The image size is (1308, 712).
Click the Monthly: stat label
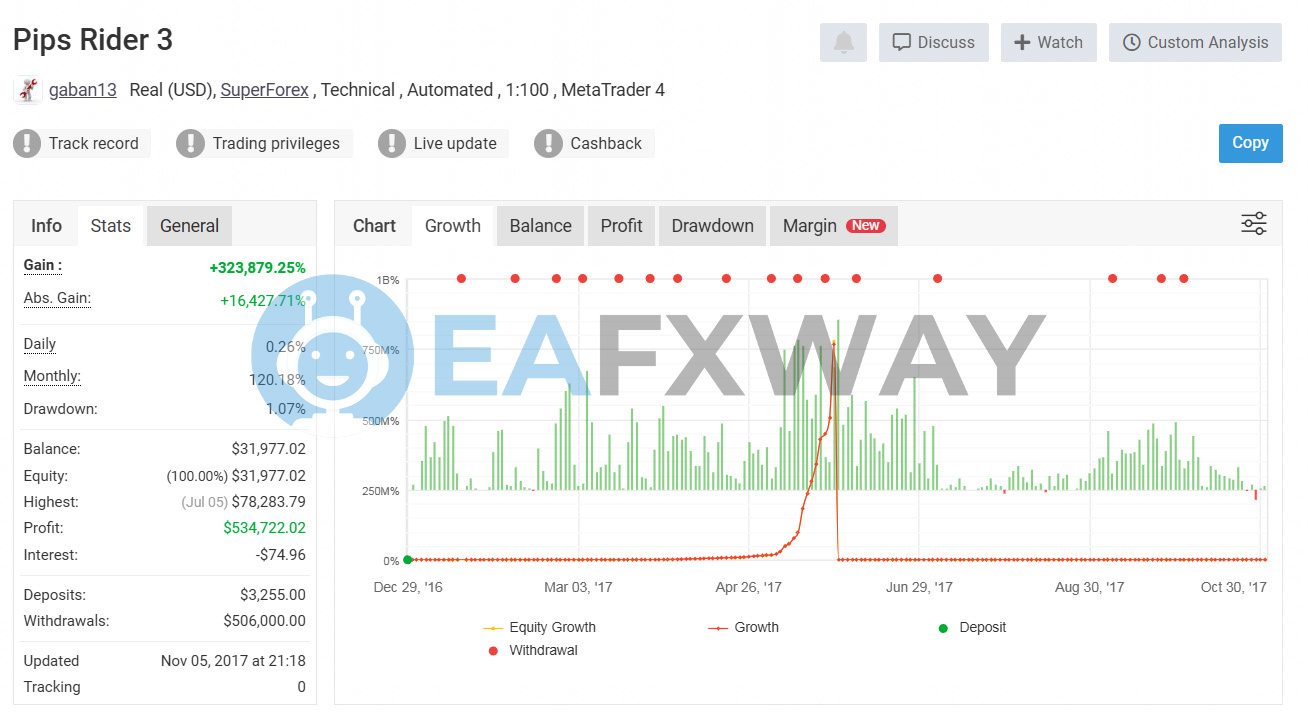click(x=52, y=376)
